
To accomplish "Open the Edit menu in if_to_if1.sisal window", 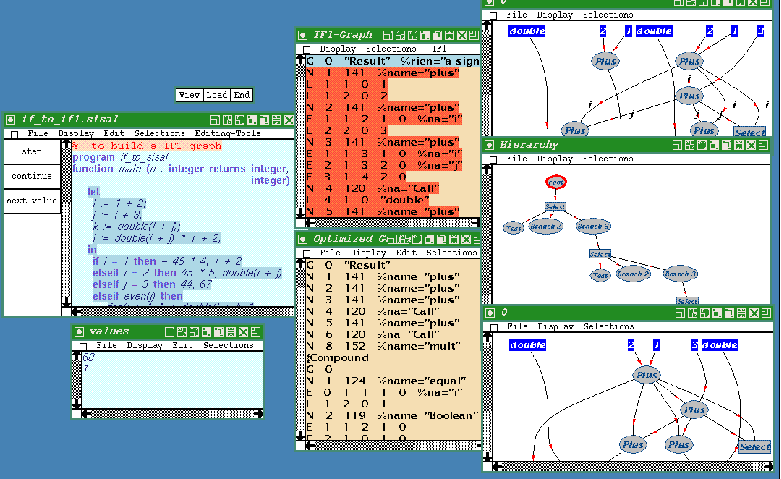I will pyautogui.click(x=114, y=133).
